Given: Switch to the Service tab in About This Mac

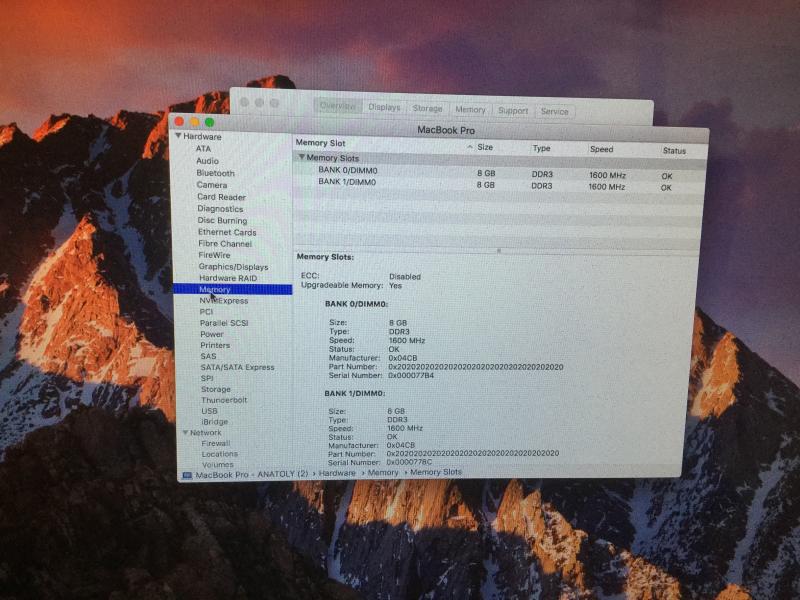Looking at the screenshot, I should tap(555, 111).
